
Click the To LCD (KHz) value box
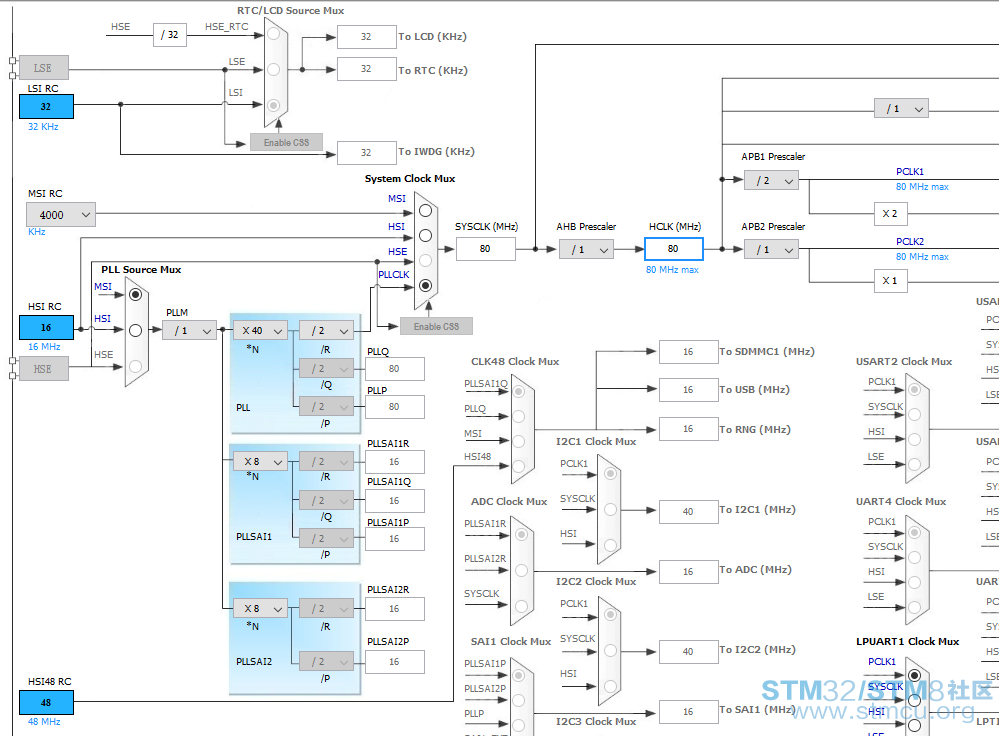click(366, 37)
